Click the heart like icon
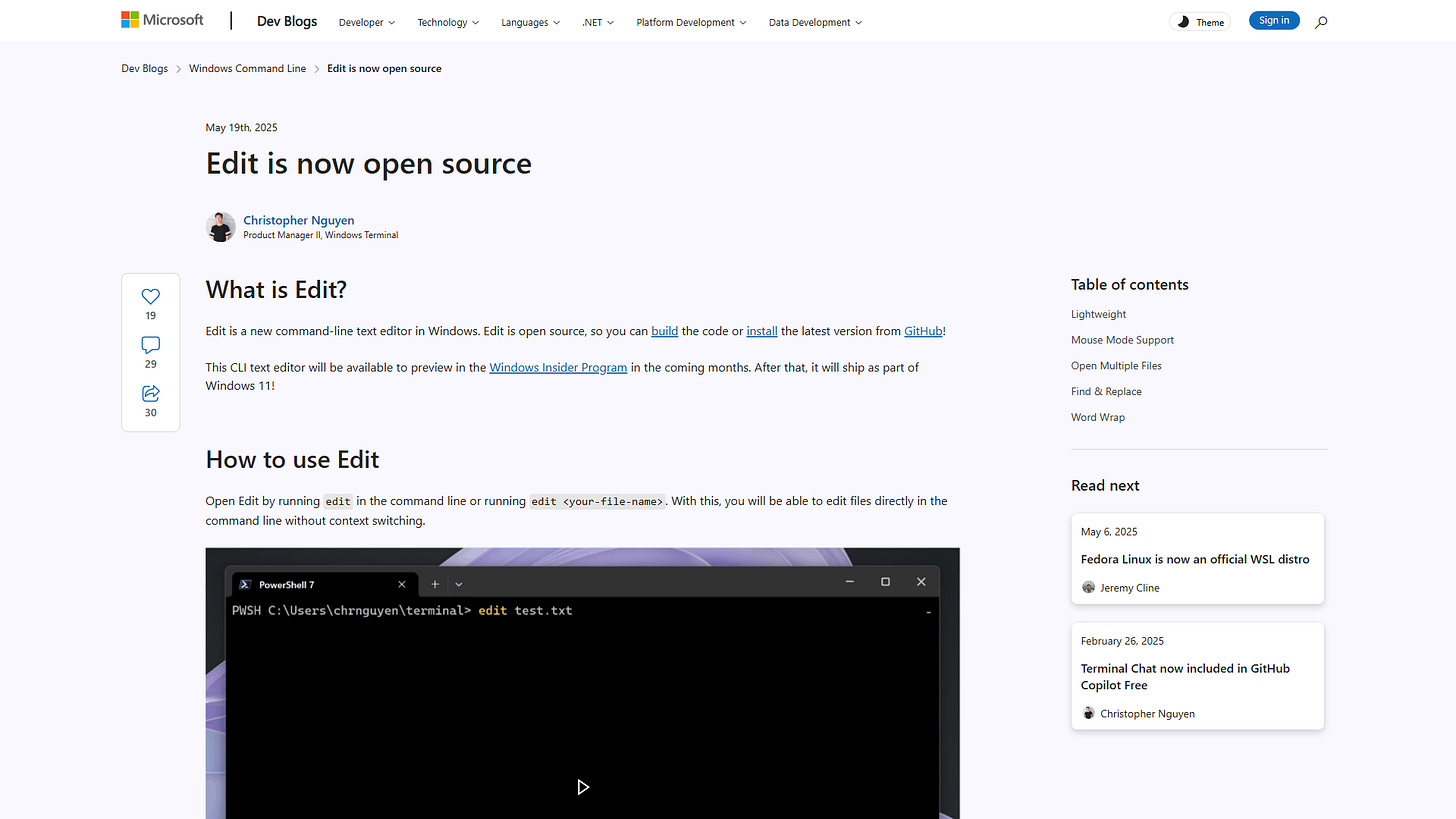The width and height of the screenshot is (1456, 819). click(x=150, y=296)
